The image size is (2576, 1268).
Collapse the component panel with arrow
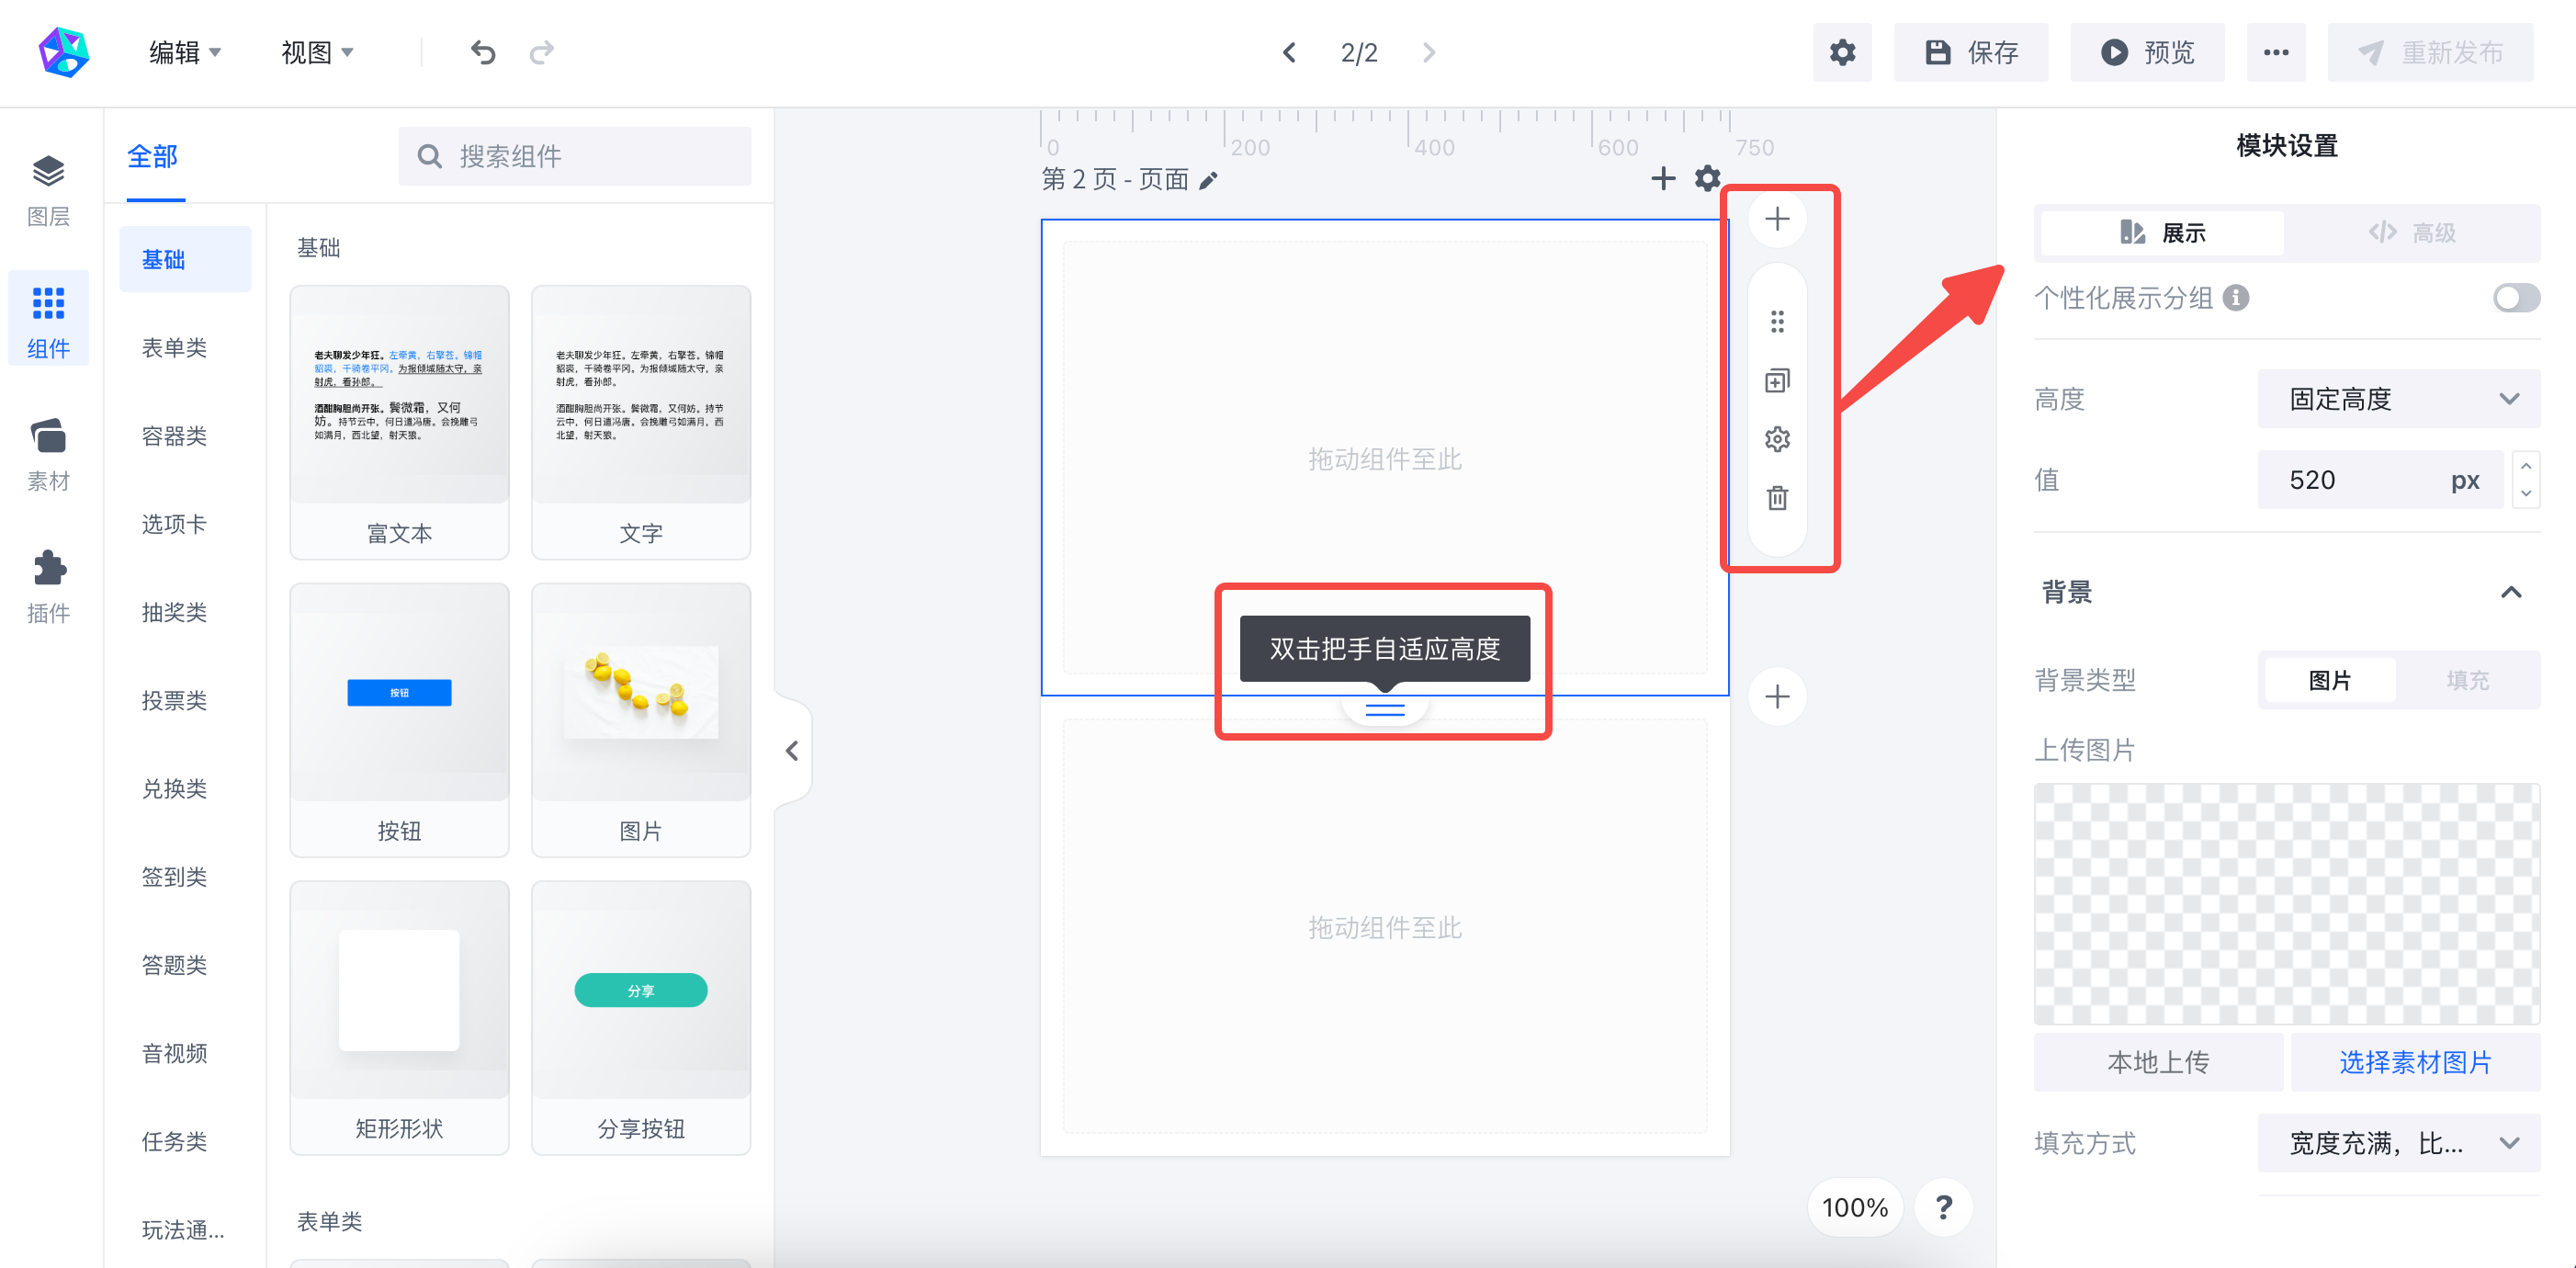(792, 750)
